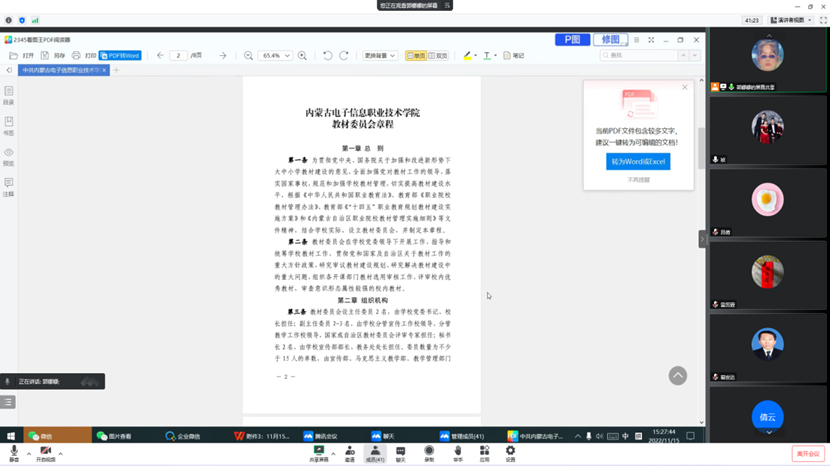
Task: Expand the 65.4% zoom level dropdown
Action: coord(275,56)
